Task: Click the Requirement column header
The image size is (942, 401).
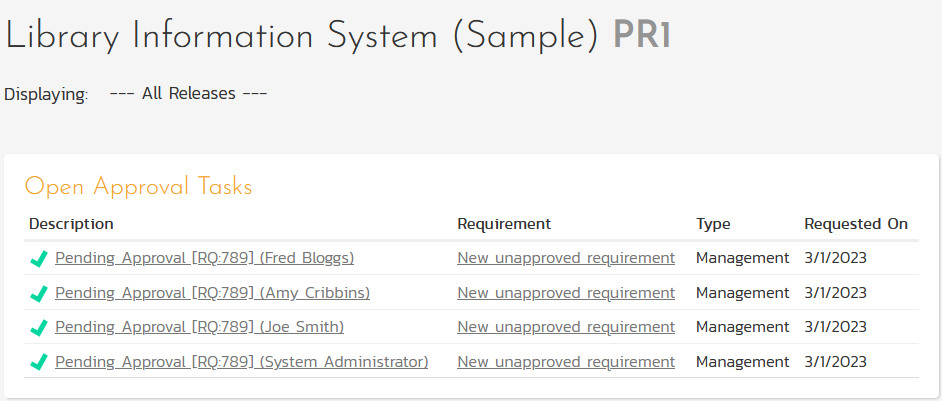Action: 504,224
